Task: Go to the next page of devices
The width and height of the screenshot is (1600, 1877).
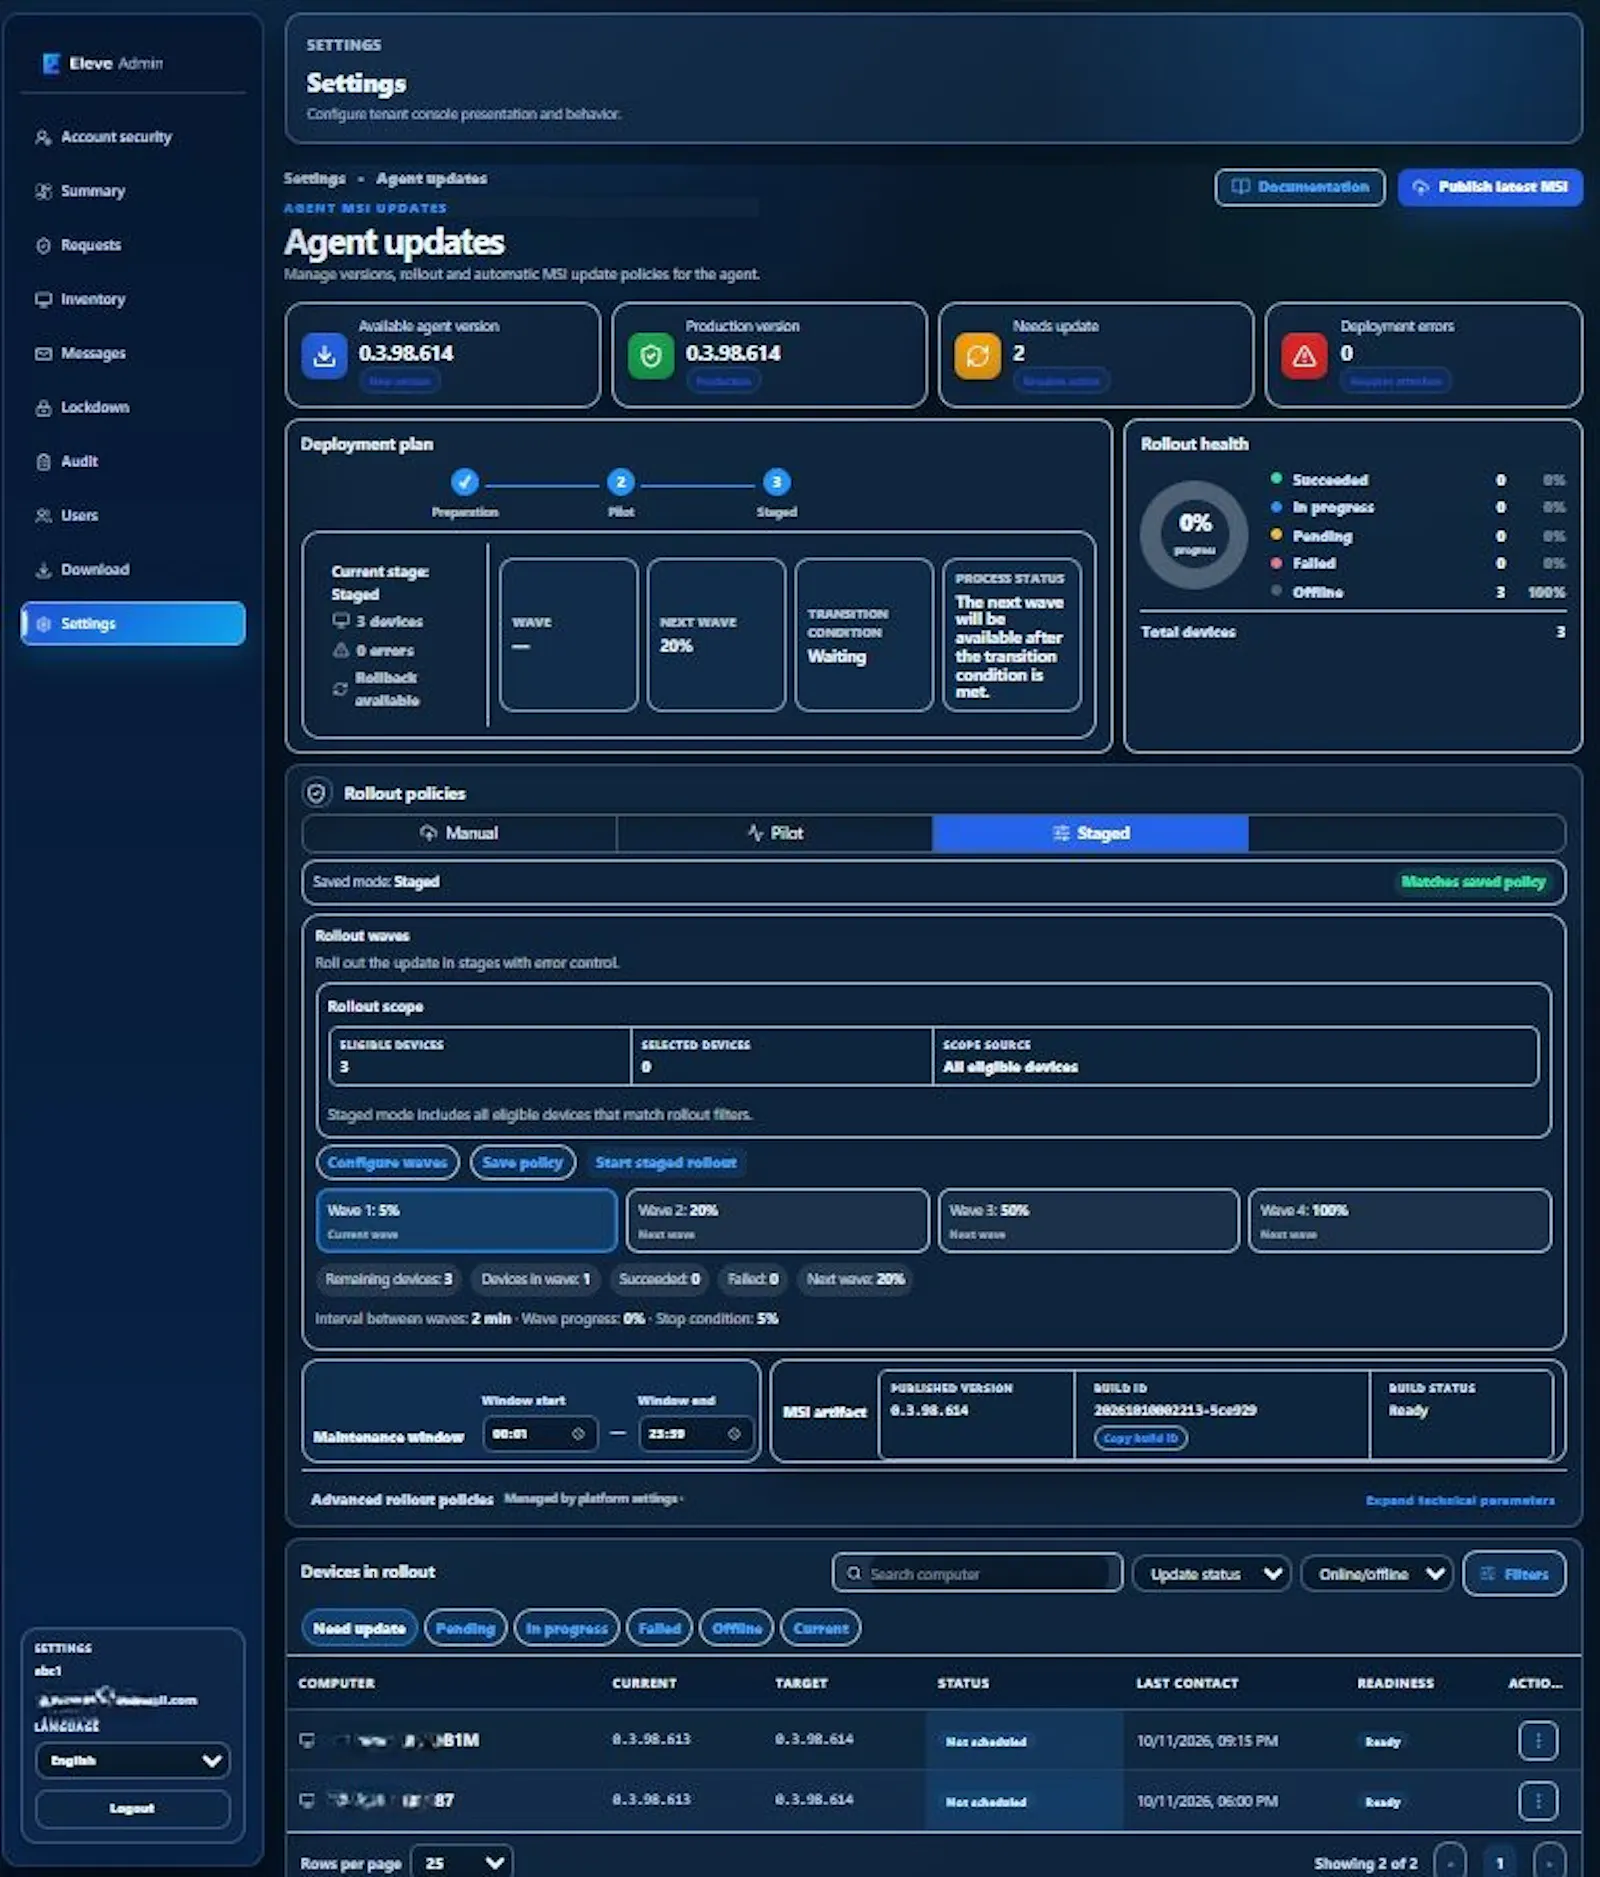Action: point(1549,1864)
